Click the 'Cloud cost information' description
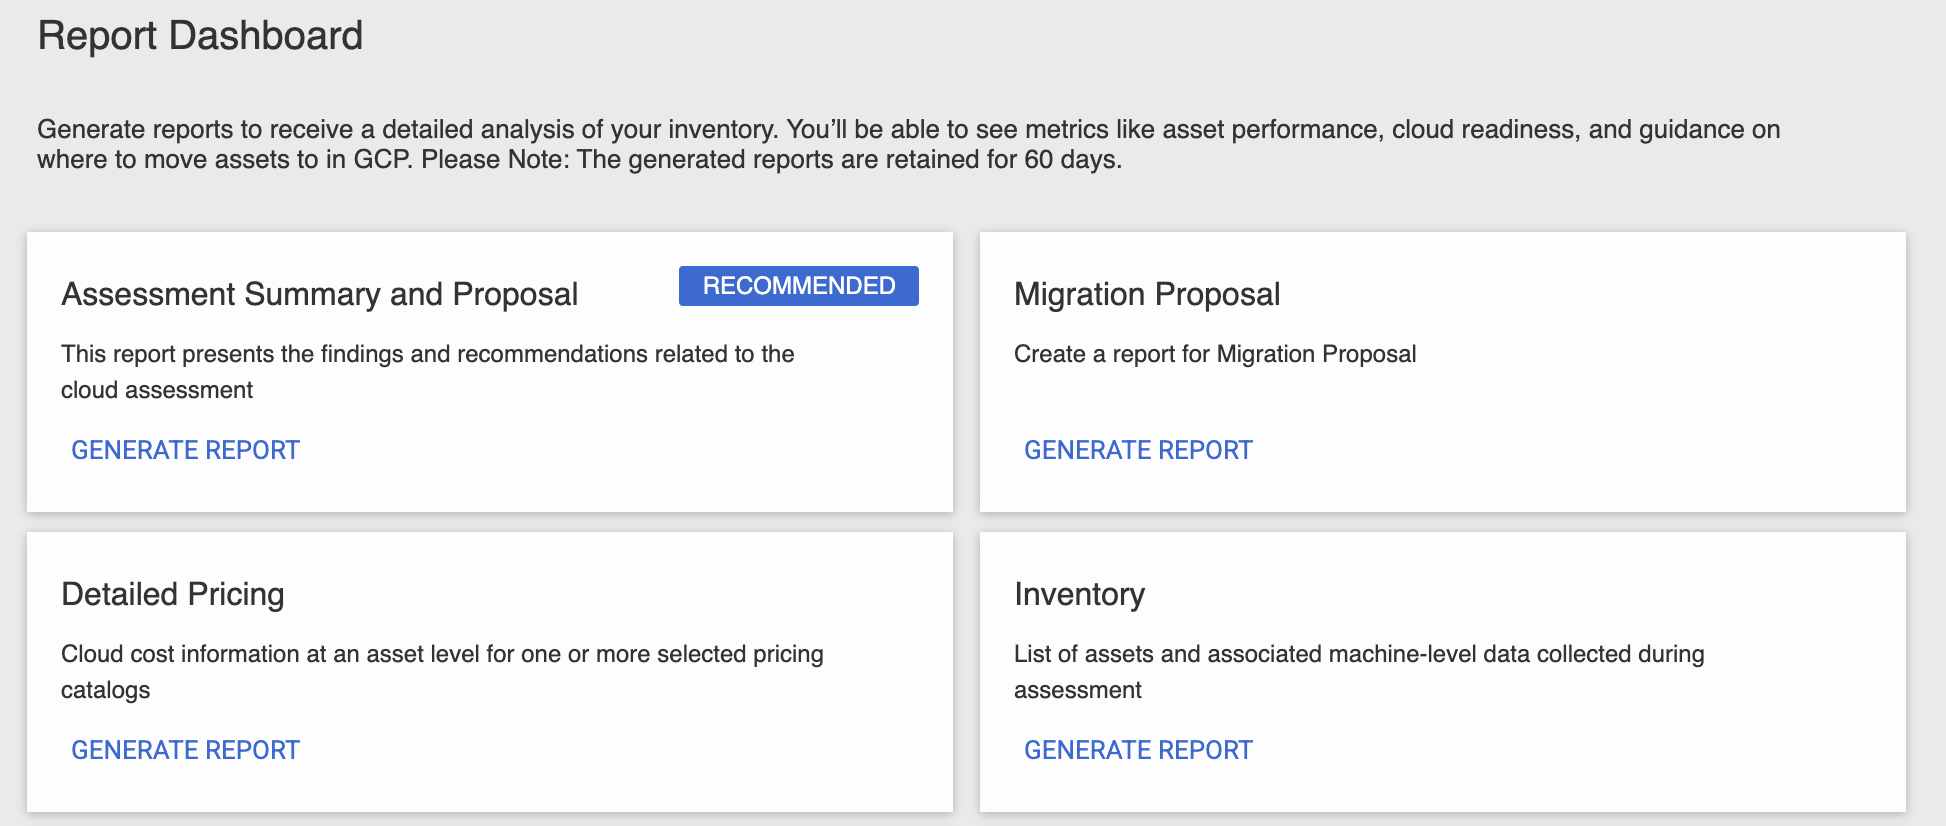This screenshot has height=826, width=1946. pyautogui.click(x=442, y=672)
